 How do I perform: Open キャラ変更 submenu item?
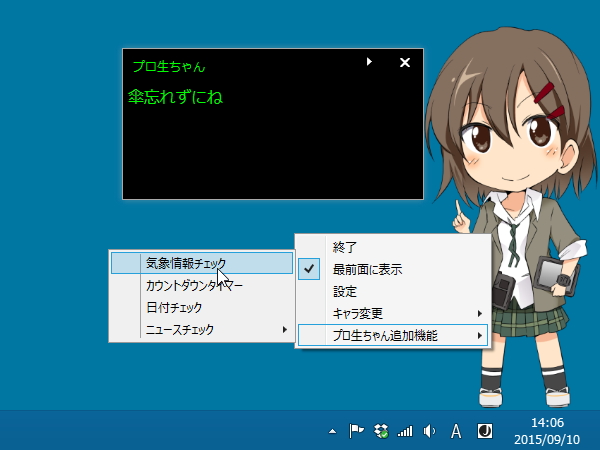click(393, 314)
